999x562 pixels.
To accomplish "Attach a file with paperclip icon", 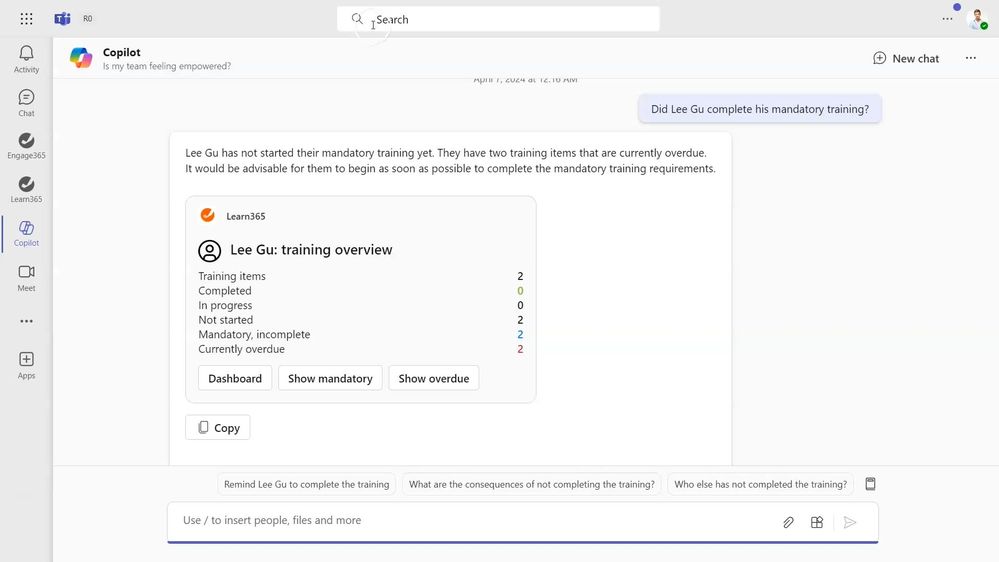I will [788, 522].
